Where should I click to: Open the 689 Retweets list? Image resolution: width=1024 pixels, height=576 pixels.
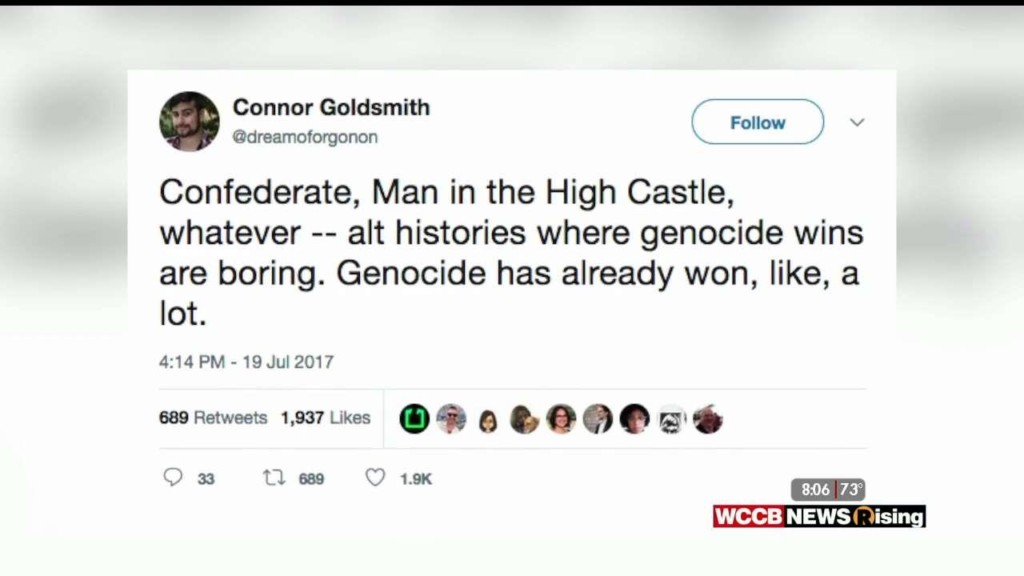(x=213, y=417)
